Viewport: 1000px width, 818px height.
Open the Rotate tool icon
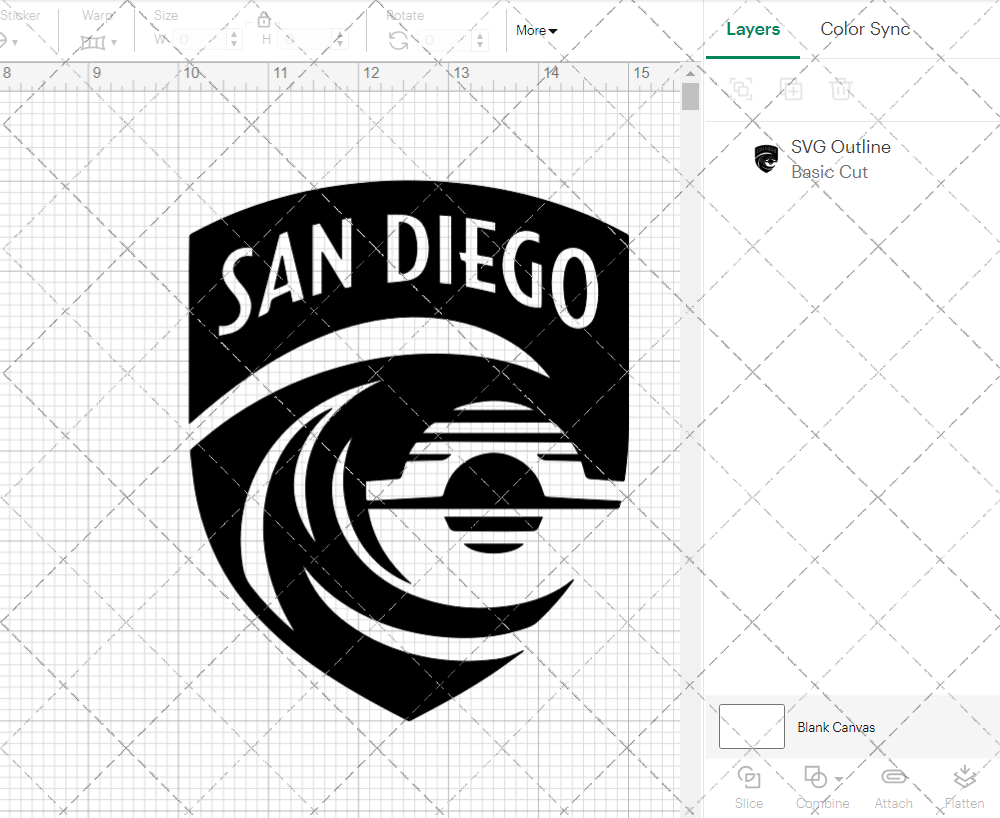[398, 38]
